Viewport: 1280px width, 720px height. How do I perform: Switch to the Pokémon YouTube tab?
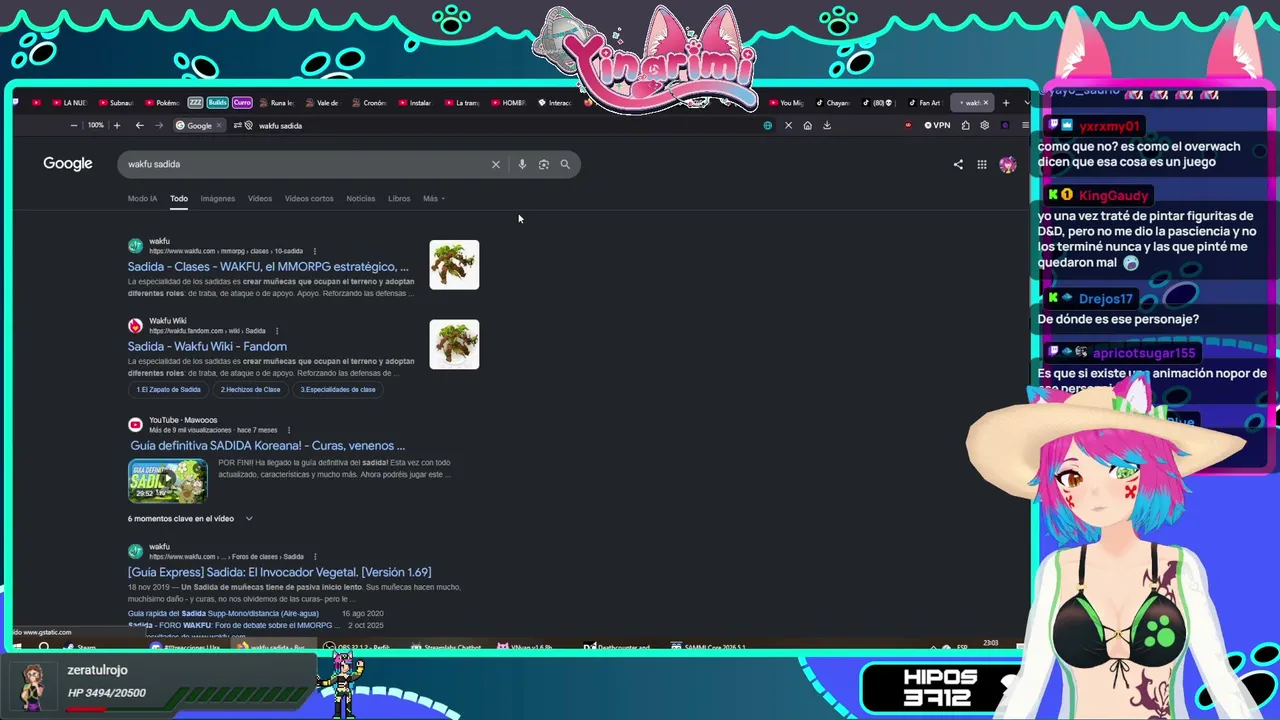pyautogui.click(x=162, y=103)
